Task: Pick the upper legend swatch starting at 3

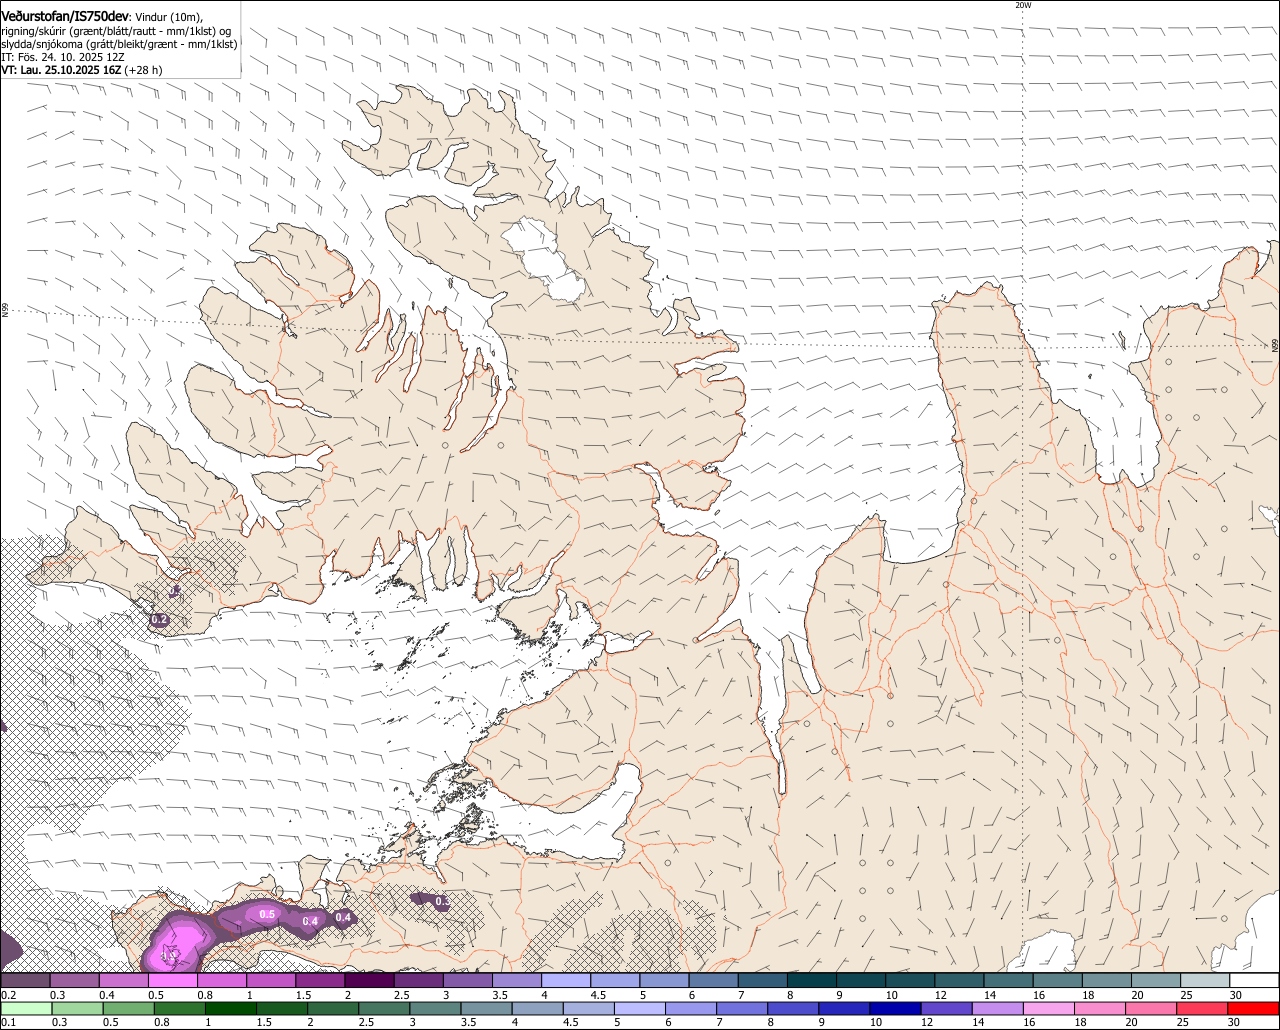Action: tap(468, 981)
